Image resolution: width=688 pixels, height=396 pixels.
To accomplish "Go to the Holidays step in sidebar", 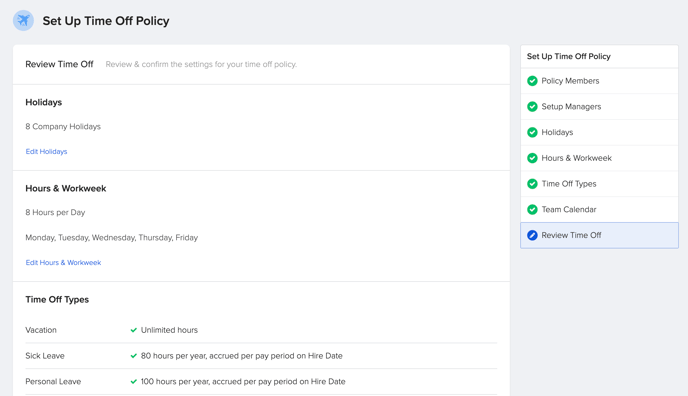I will [x=599, y=132].
